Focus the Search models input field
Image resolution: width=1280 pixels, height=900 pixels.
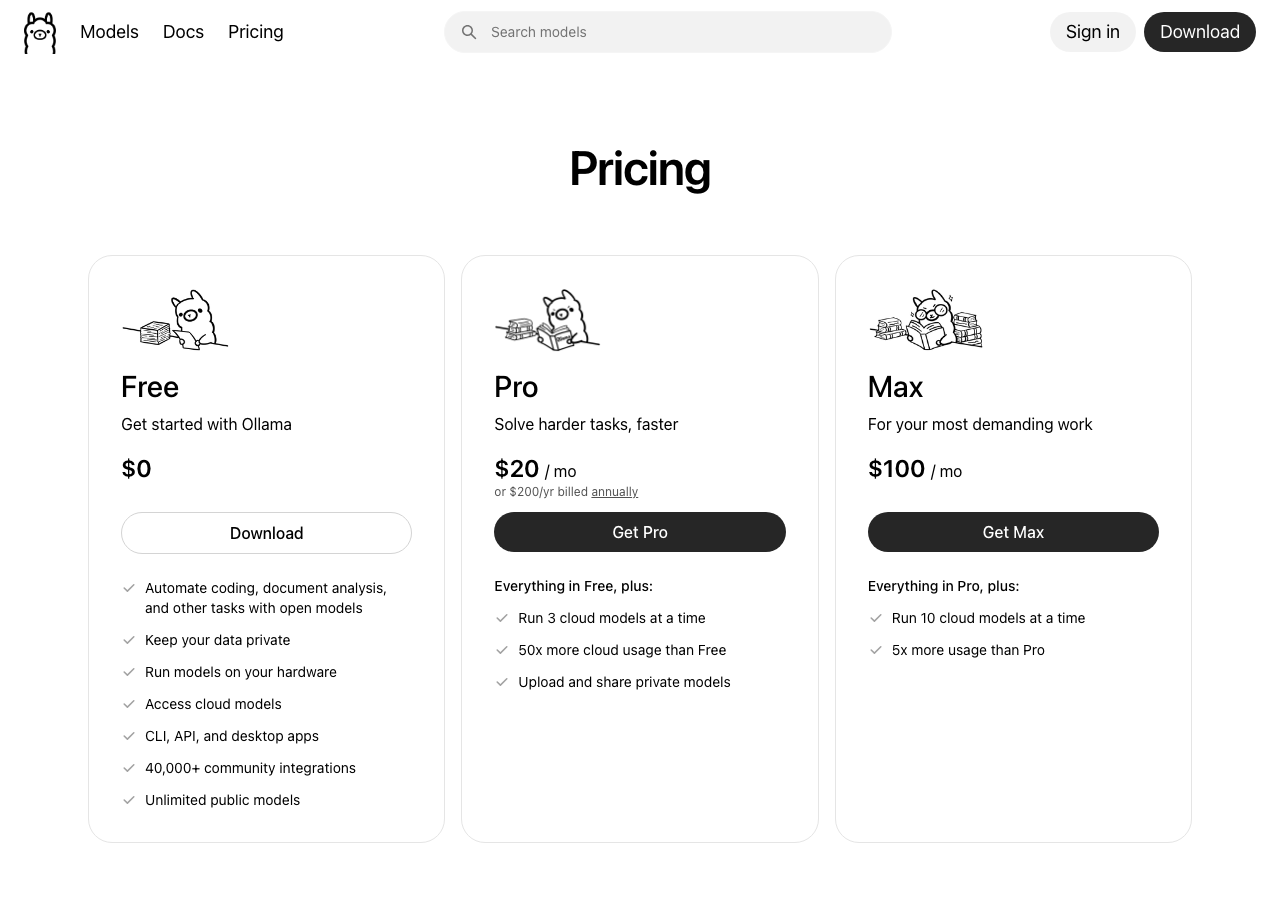tap(680, 32)
